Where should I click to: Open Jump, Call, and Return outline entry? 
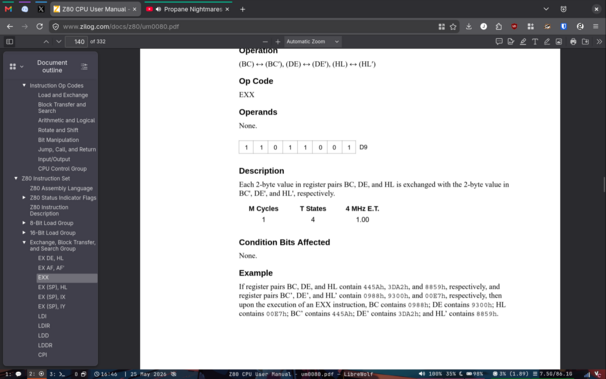[67, 150]
